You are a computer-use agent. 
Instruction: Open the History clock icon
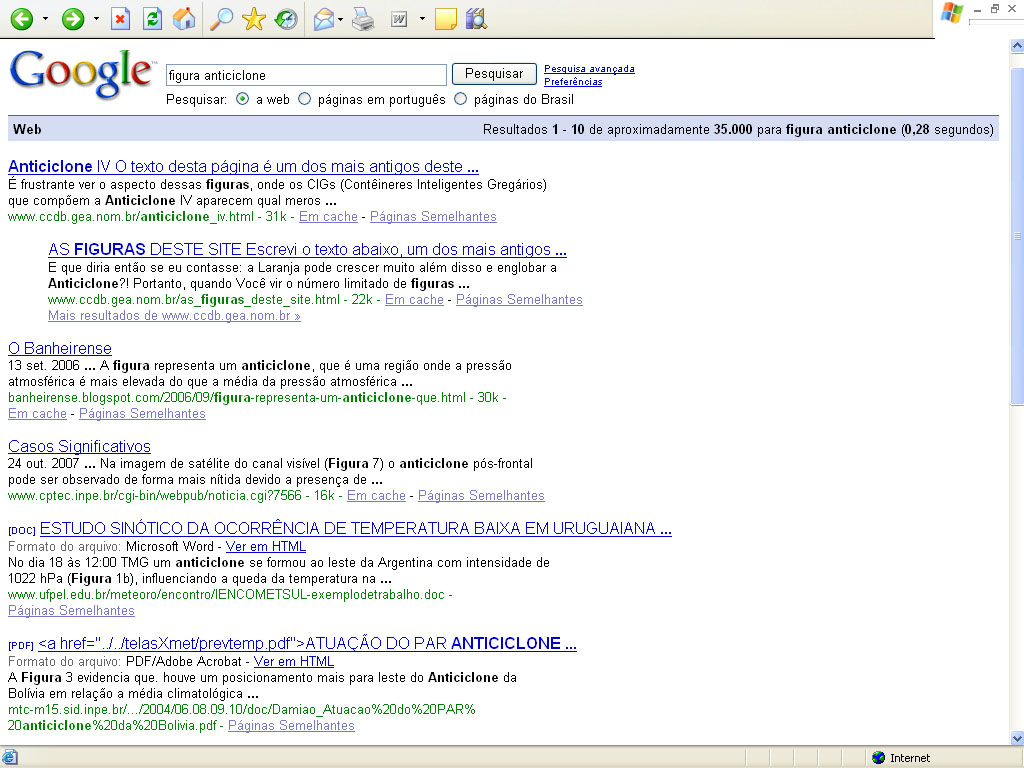287,19
